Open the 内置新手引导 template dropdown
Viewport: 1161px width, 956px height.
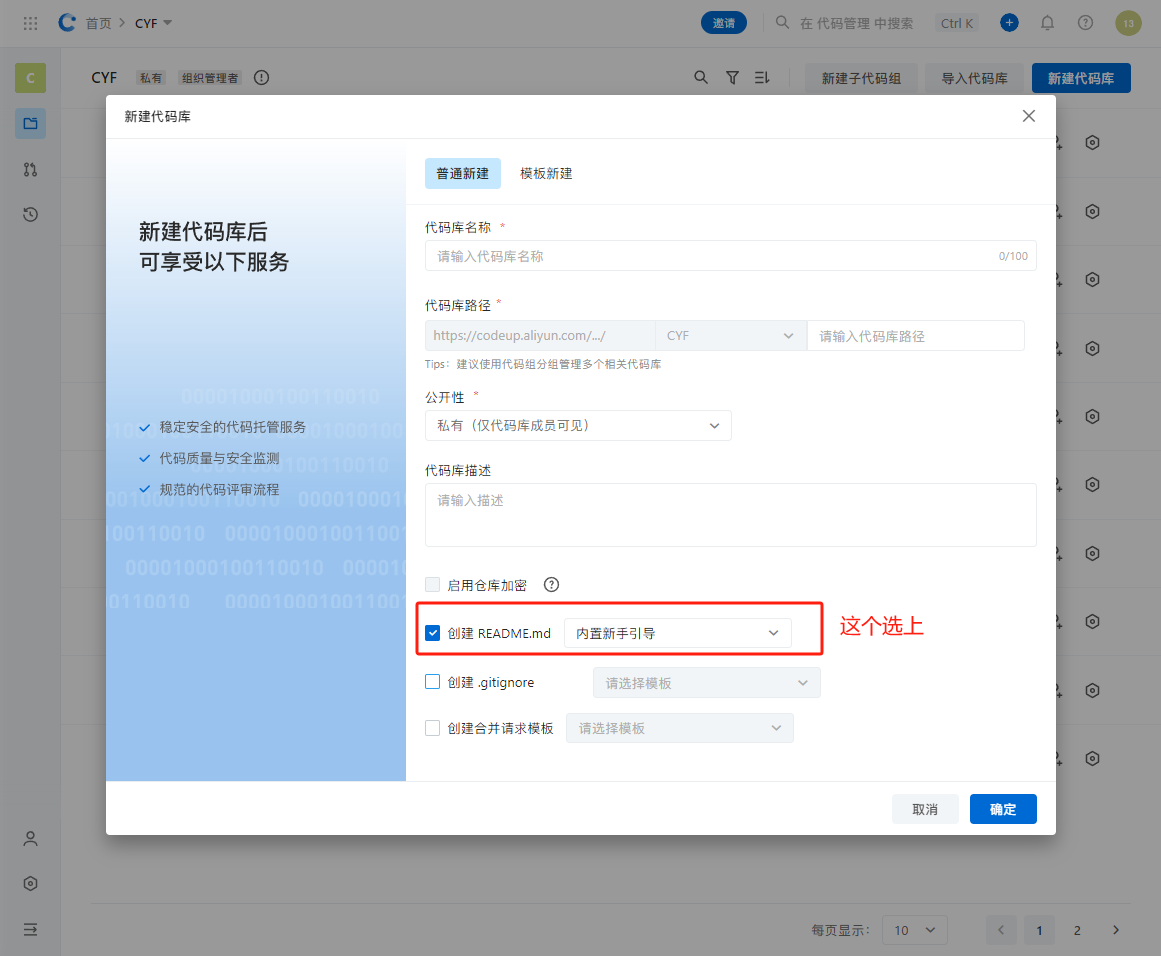pyautogui.click(x=677, y=632)
